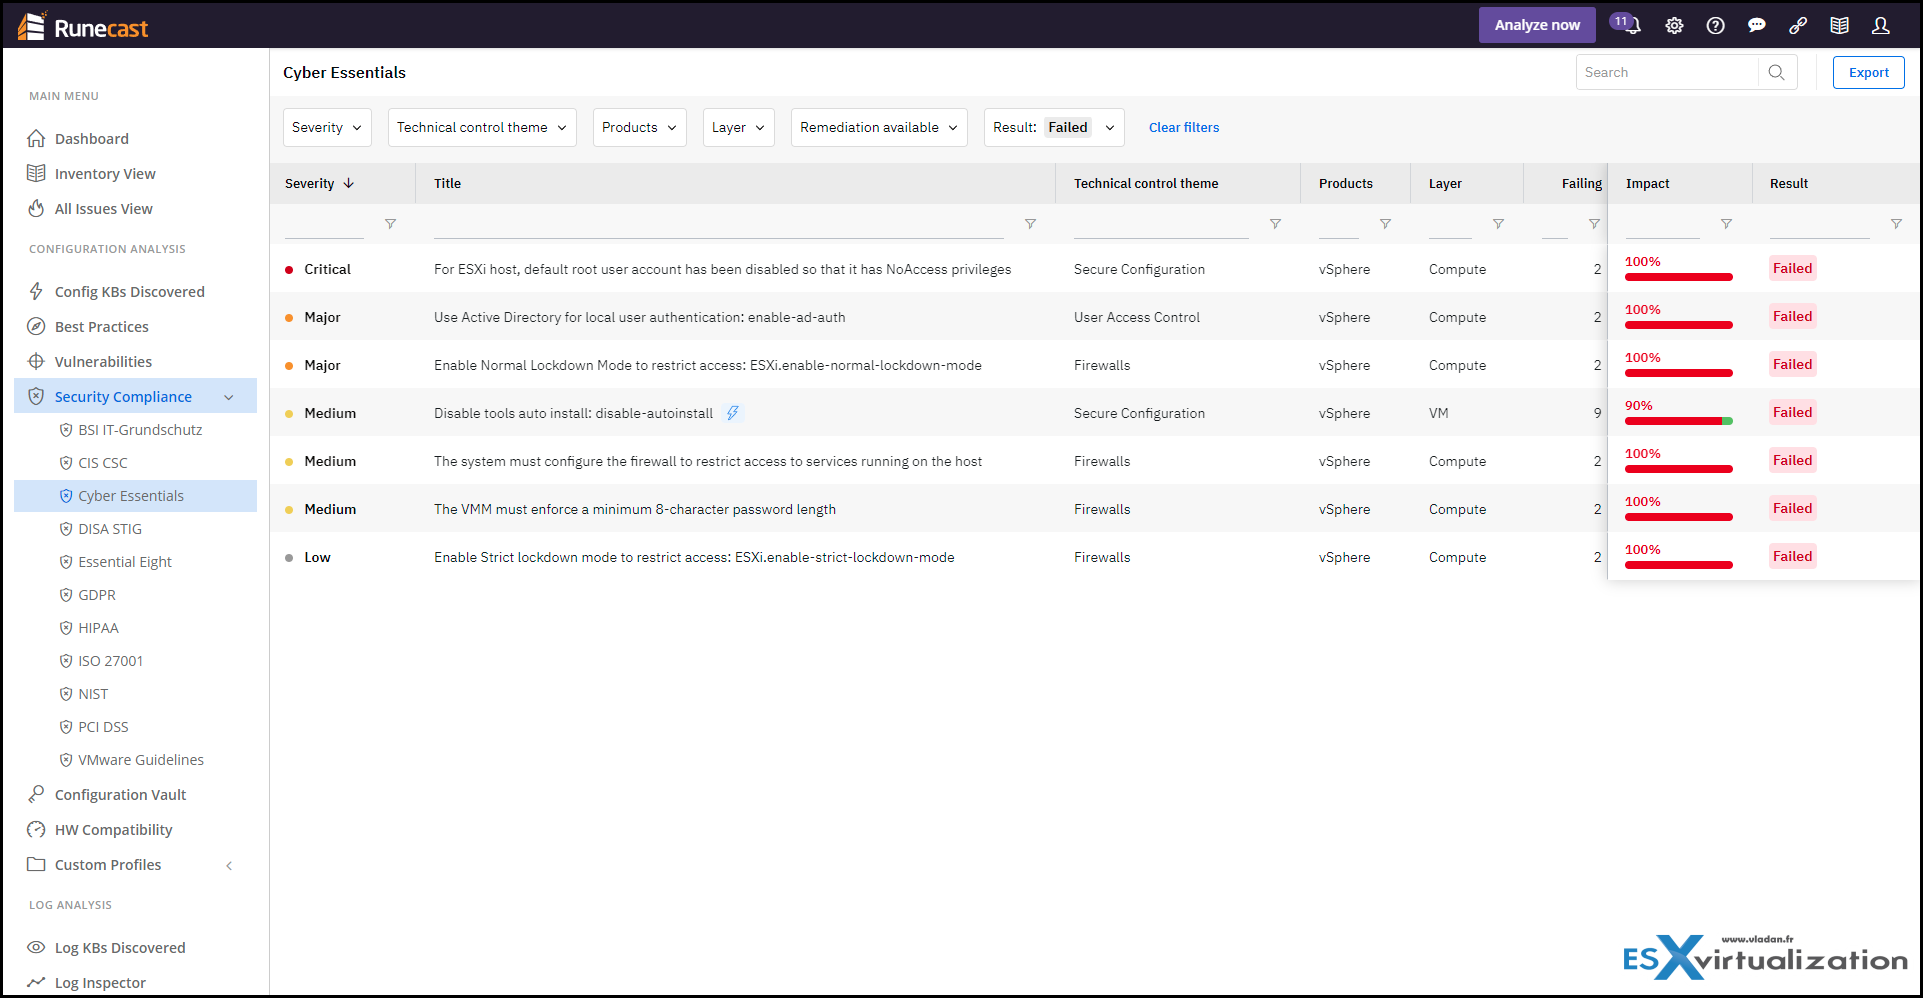The image size is (1923, 998).
Task: Open the Severity filter dropdown
Action: (327, 127)
